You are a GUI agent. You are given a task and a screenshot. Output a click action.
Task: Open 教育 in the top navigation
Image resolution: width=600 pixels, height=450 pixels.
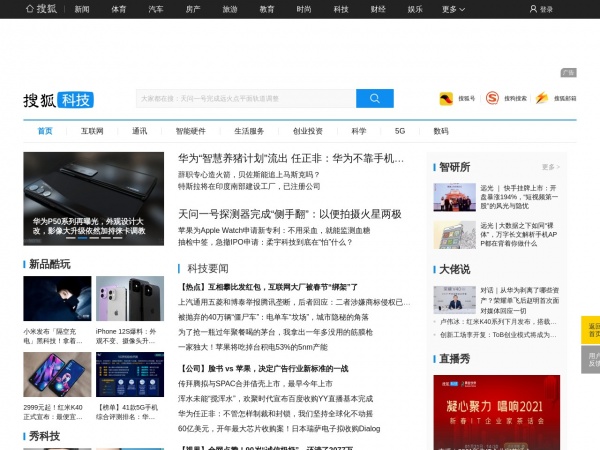pyautogui.click(x=267, y=9)
